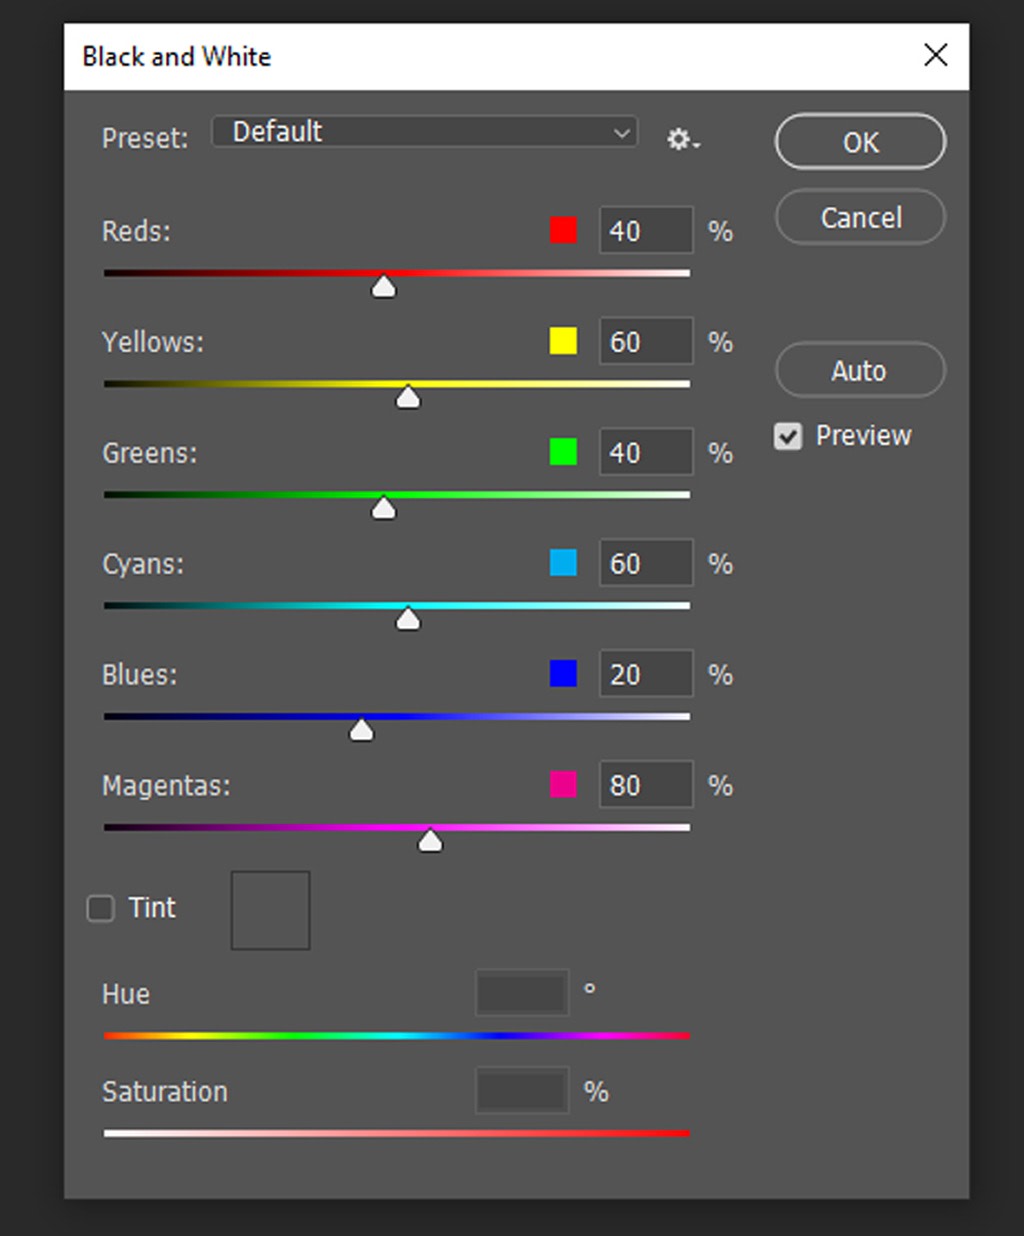This screenshot has width=1024, height=1236.
Task: Click the magenta swatch next to Magentas
Action: 563,785
